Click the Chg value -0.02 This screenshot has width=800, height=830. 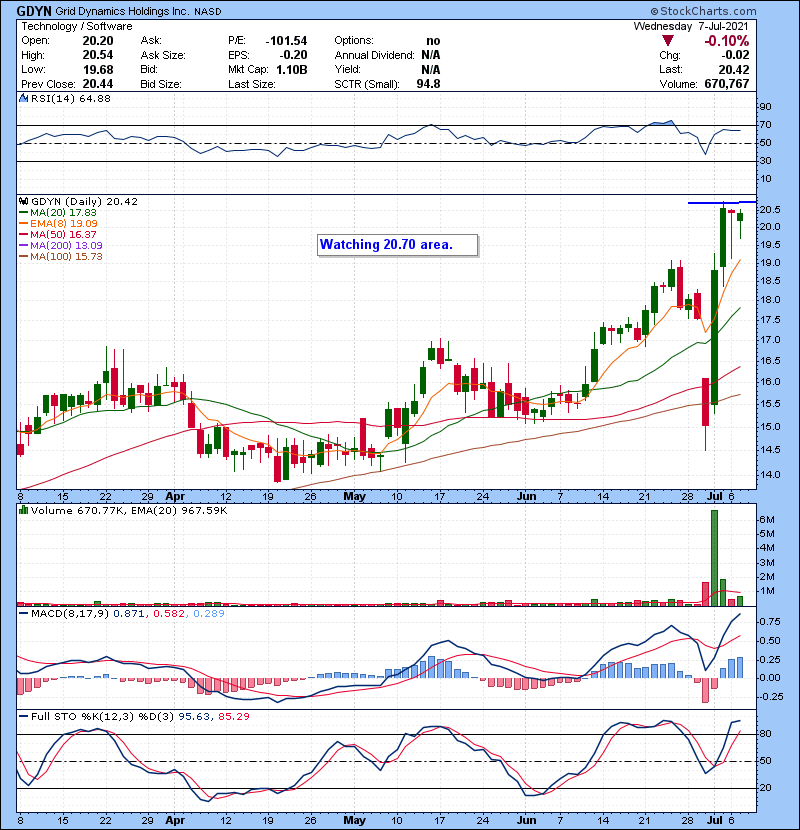click(x=735, y=55)
